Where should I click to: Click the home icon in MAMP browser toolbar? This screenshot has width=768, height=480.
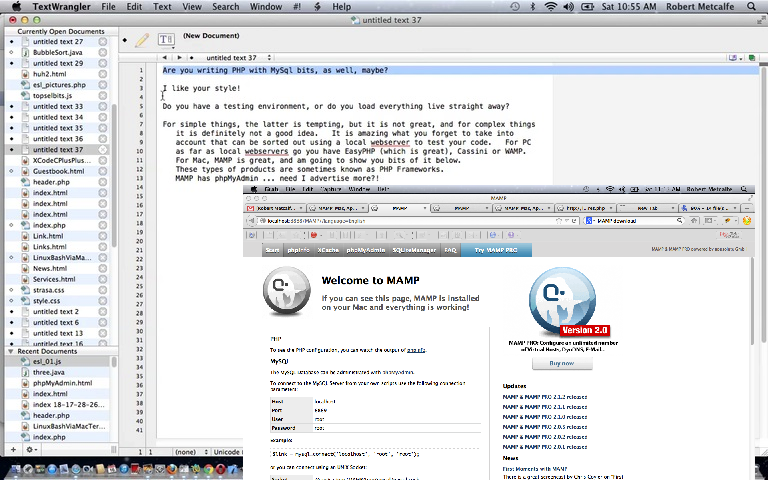click(694, 221)
